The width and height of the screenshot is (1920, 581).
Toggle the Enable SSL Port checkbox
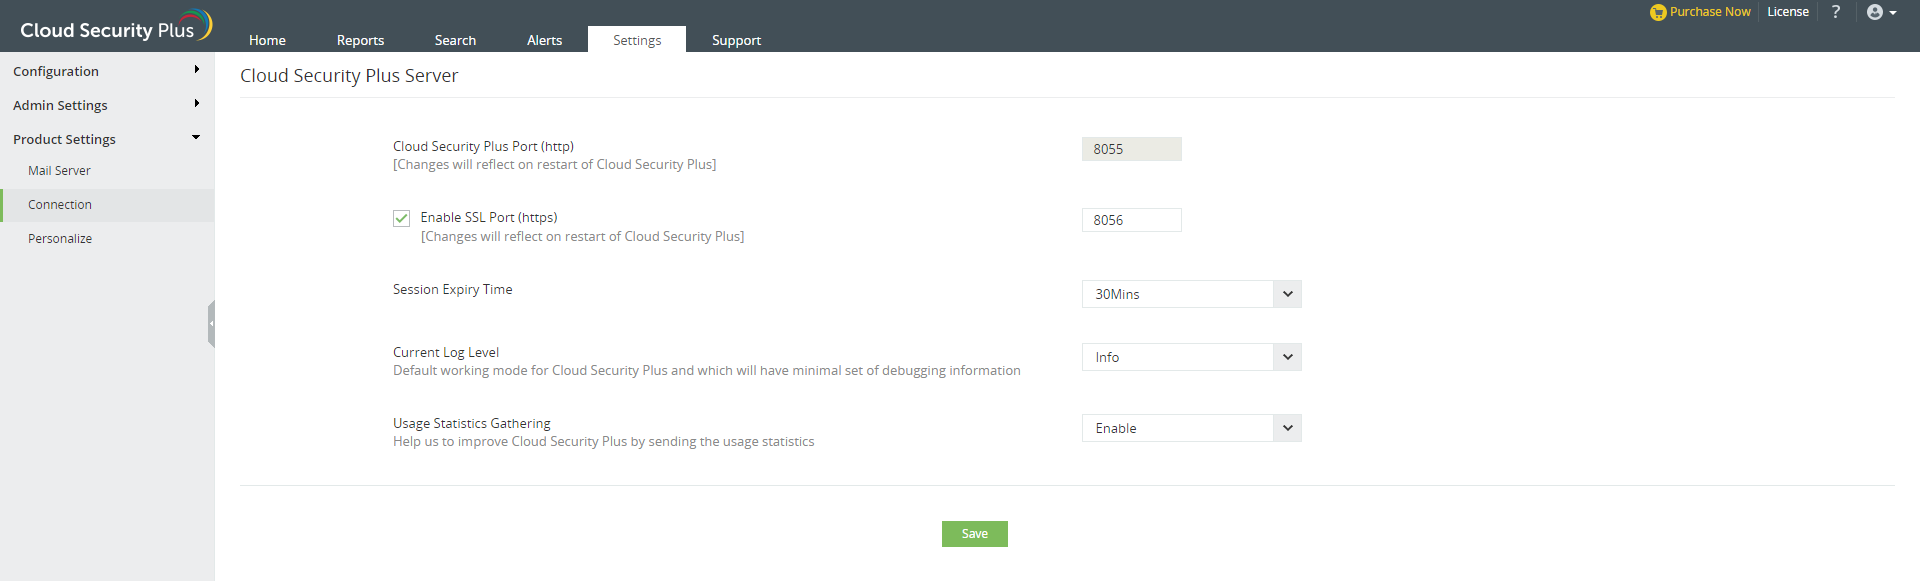(x=401, y=218)
